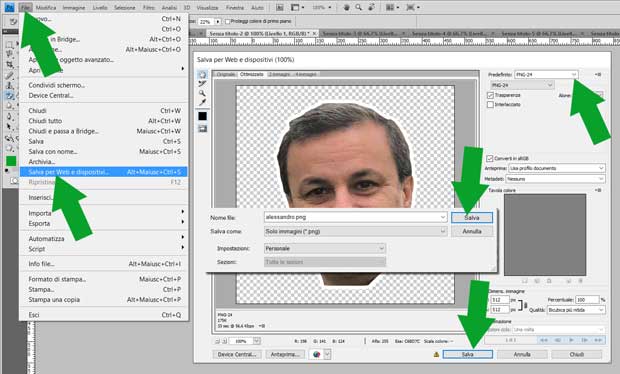Image resolution: width=620 pixels, height=374 pixels.
Task: Open the arrange documents icon in application bar
Action: pyautogui.click(x=392, y=7)
